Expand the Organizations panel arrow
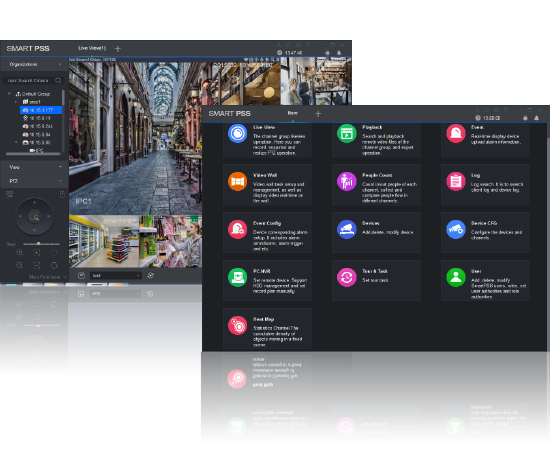550x450 pixels. (x=60, y=65)
